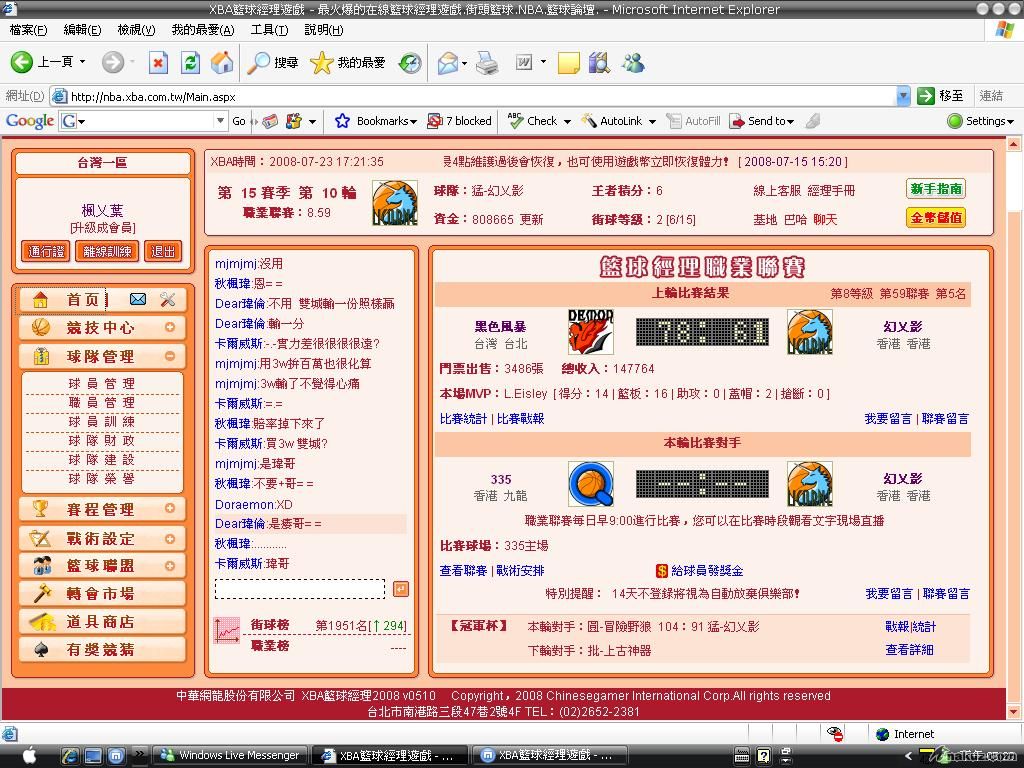Click the 街球榜 ranking chart icon
The height and width of the screenshot is (768, 1024).
227,629
